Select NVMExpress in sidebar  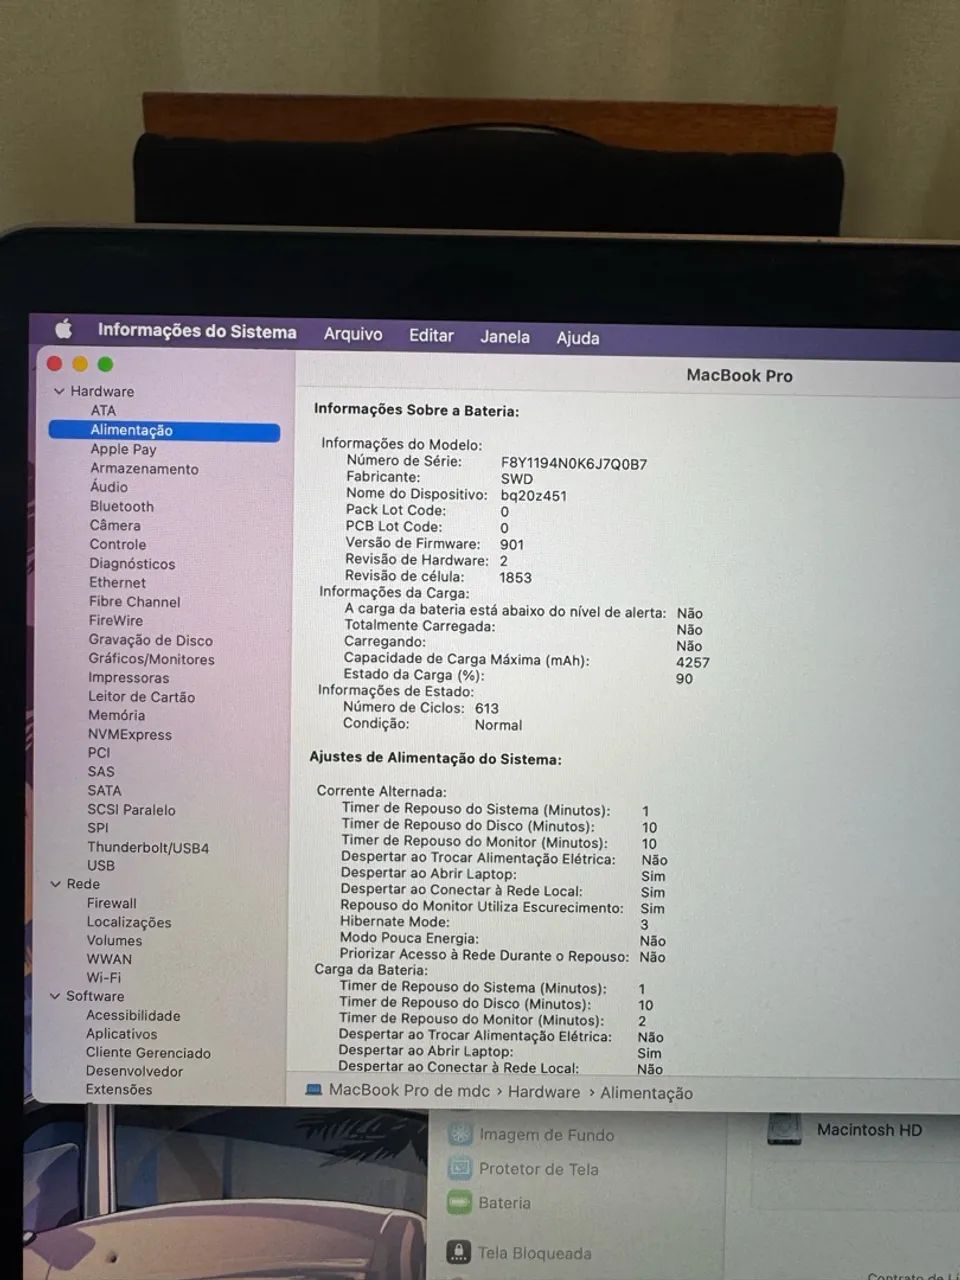pos(130,734)
